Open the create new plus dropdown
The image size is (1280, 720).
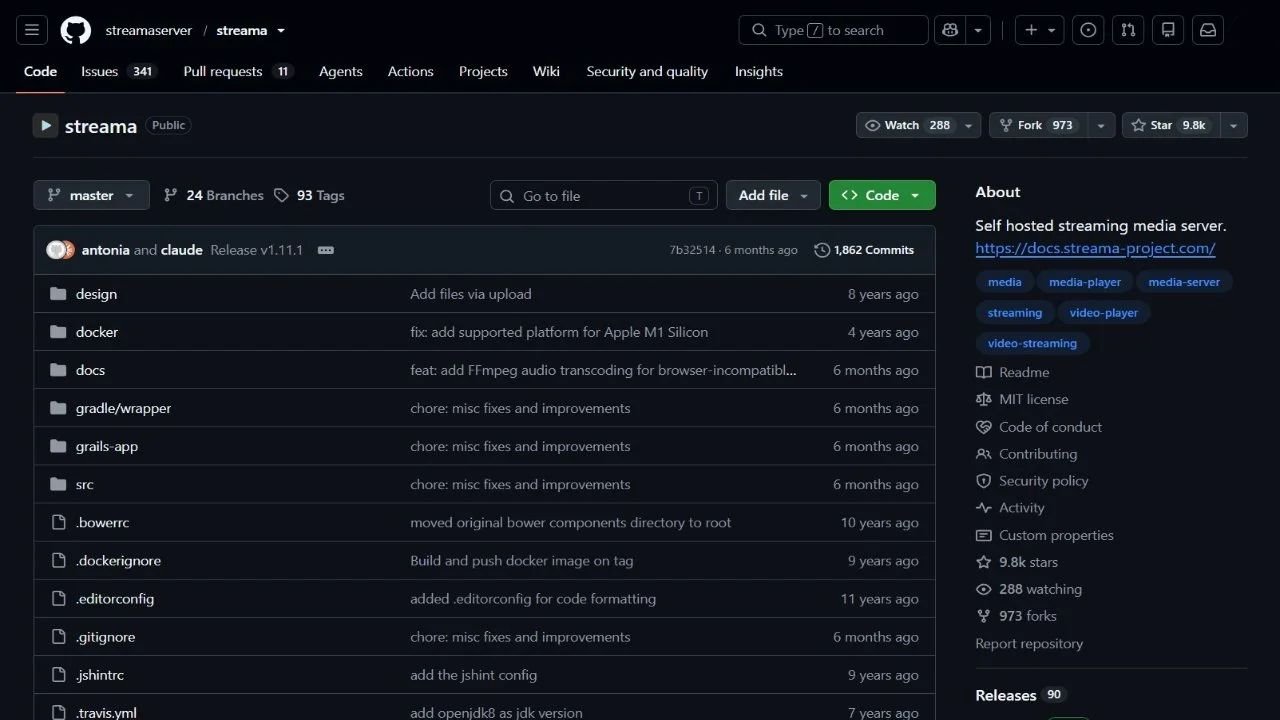[x=1040, y=30]
